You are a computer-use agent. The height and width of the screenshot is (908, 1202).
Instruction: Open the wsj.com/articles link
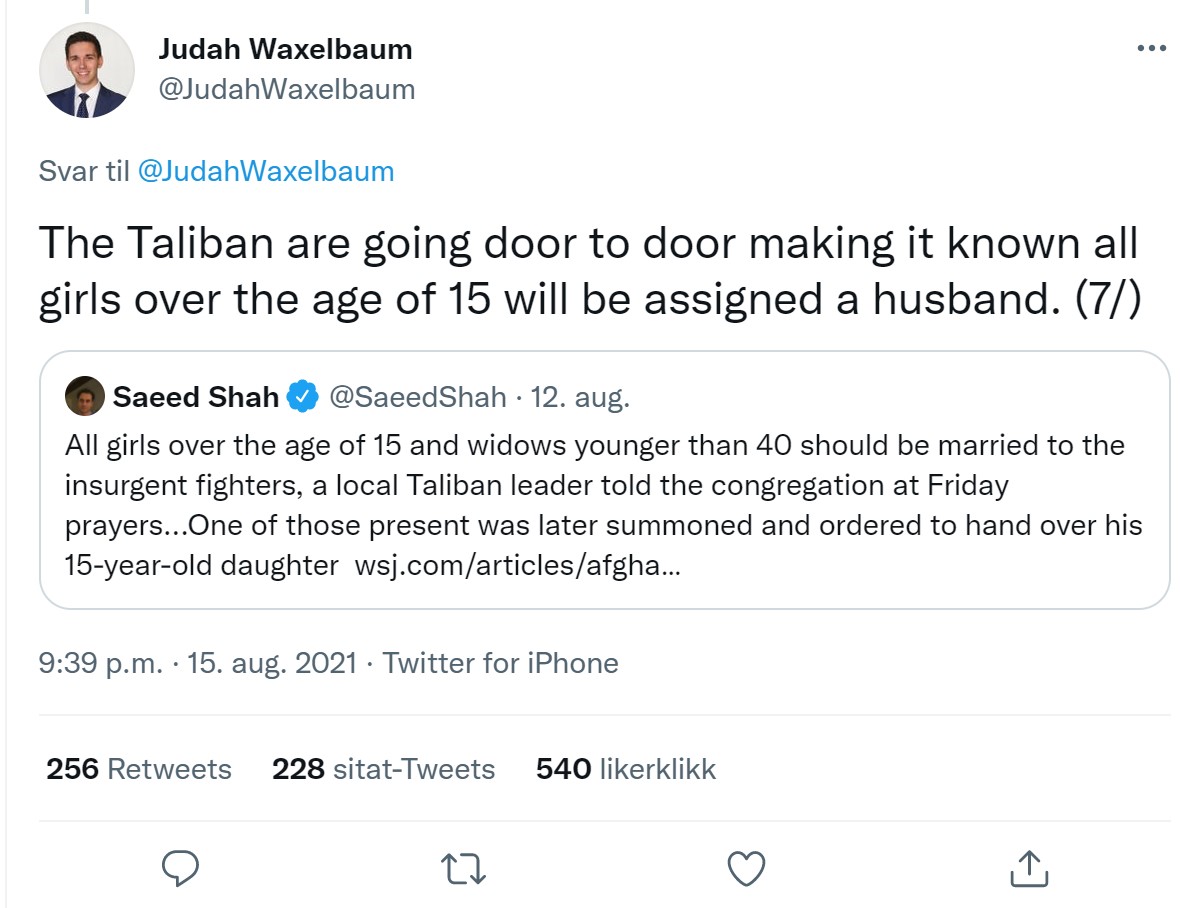coord(518,566)
